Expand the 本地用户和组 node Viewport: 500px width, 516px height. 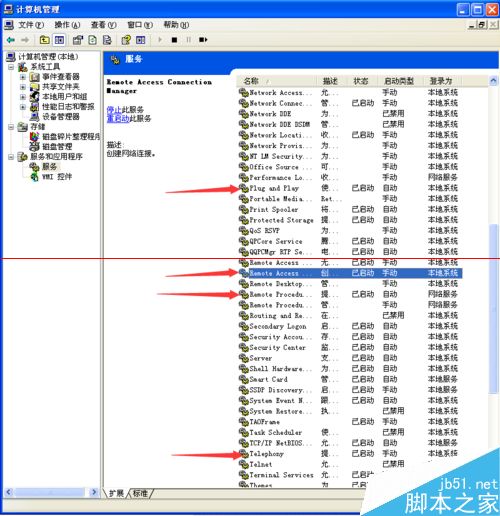pos(23,97)
